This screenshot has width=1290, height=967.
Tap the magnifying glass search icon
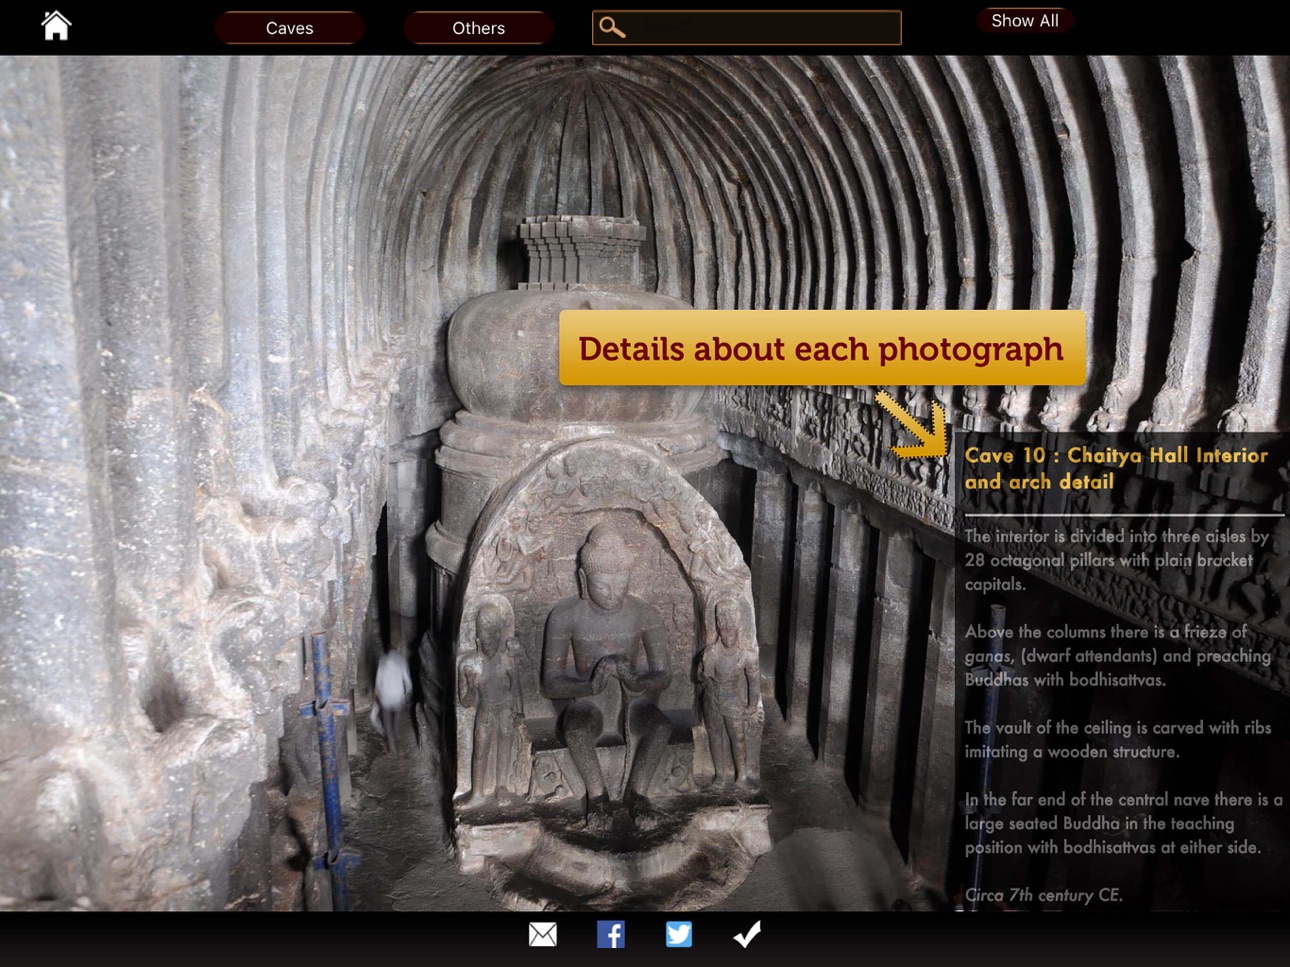(612, 28)
